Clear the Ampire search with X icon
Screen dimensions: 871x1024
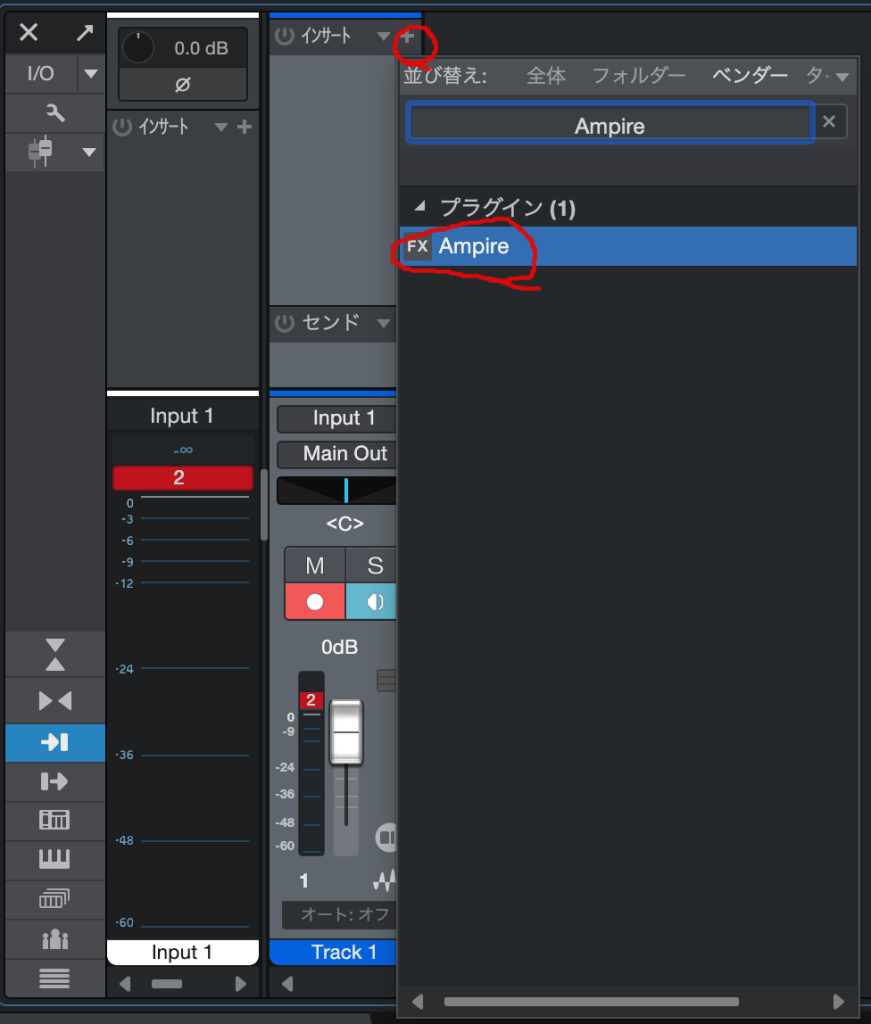click(x=829, y=122)
